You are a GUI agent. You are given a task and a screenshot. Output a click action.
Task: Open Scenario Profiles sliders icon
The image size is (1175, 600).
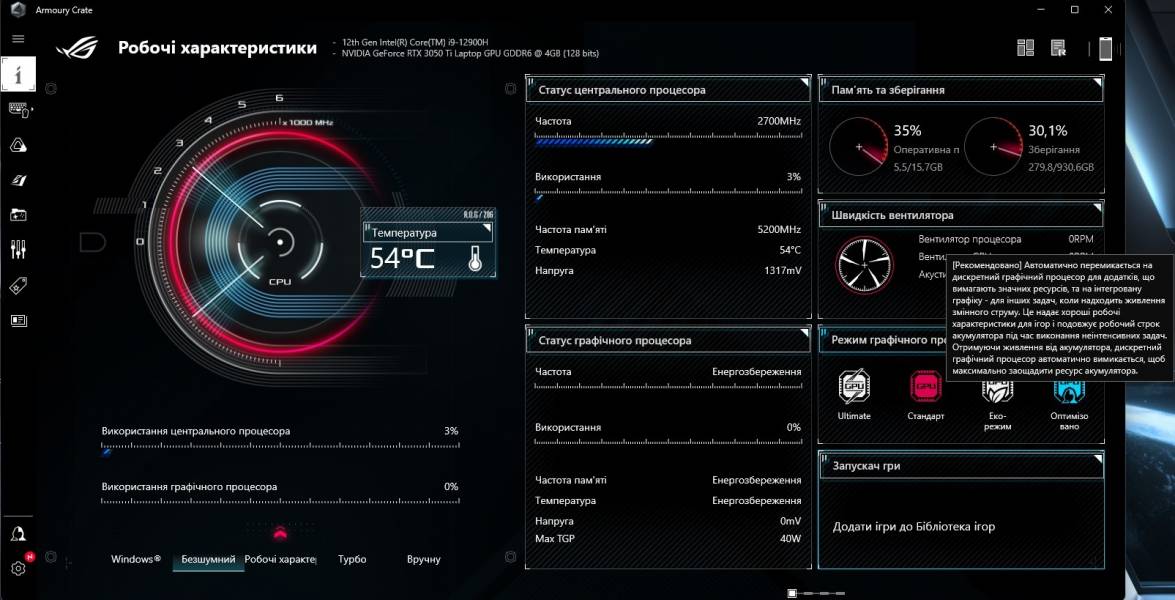18,249
